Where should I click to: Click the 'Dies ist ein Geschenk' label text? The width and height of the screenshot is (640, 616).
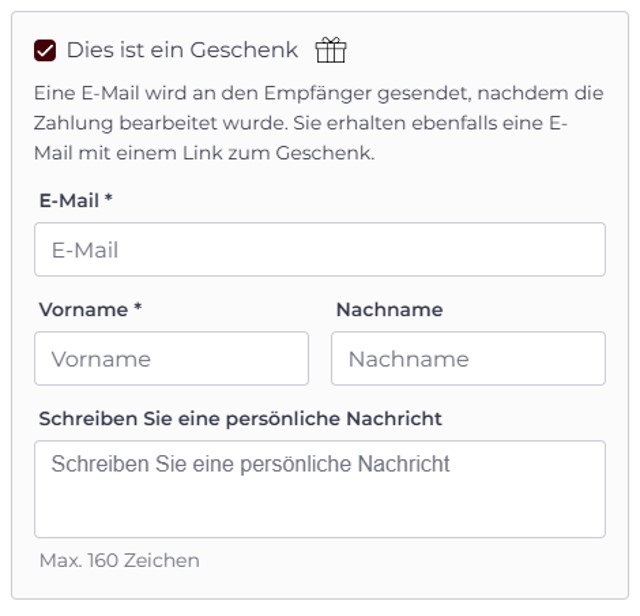click(182, 50)
